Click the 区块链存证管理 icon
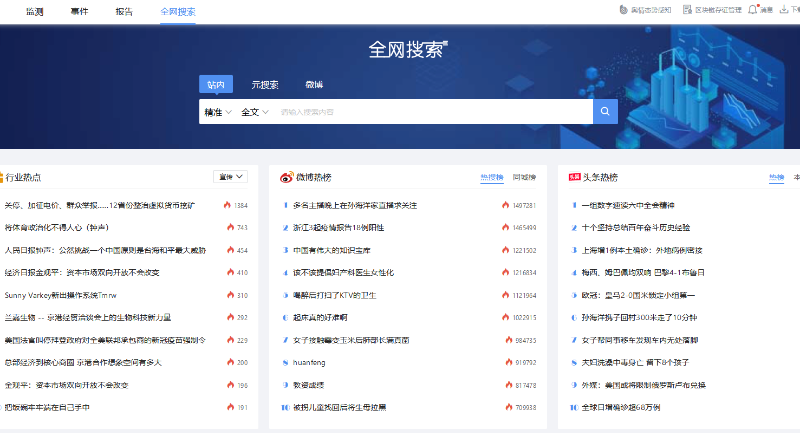This screenshot has height=433, width=800. 687,10
